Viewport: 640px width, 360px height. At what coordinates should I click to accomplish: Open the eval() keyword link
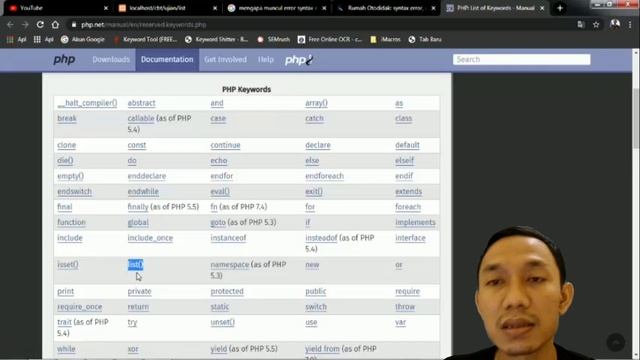220,192
